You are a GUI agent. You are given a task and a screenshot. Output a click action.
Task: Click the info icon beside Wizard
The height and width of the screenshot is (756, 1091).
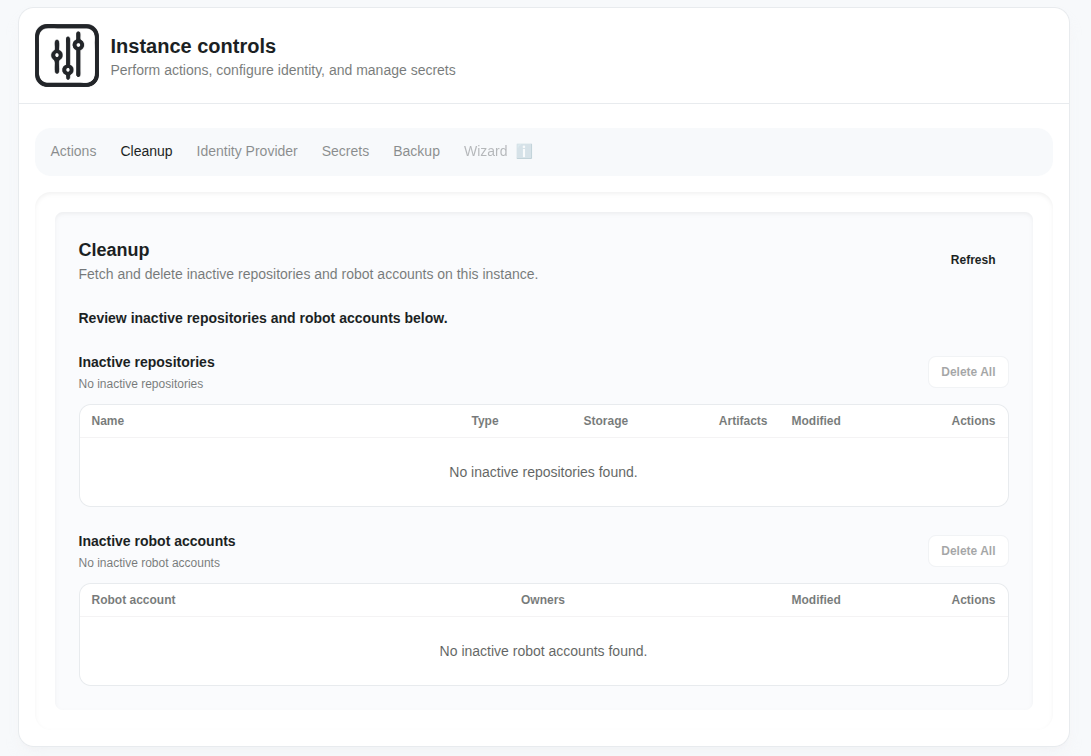(x=524, y=152)
